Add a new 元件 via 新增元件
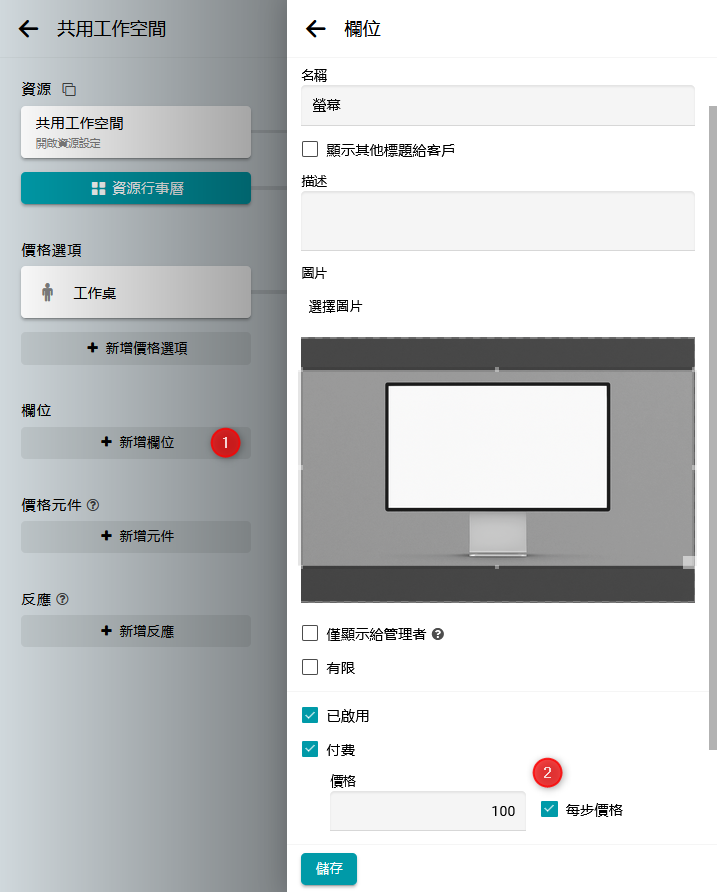Viewport: 717px width, 892px height. click(136, 536)
